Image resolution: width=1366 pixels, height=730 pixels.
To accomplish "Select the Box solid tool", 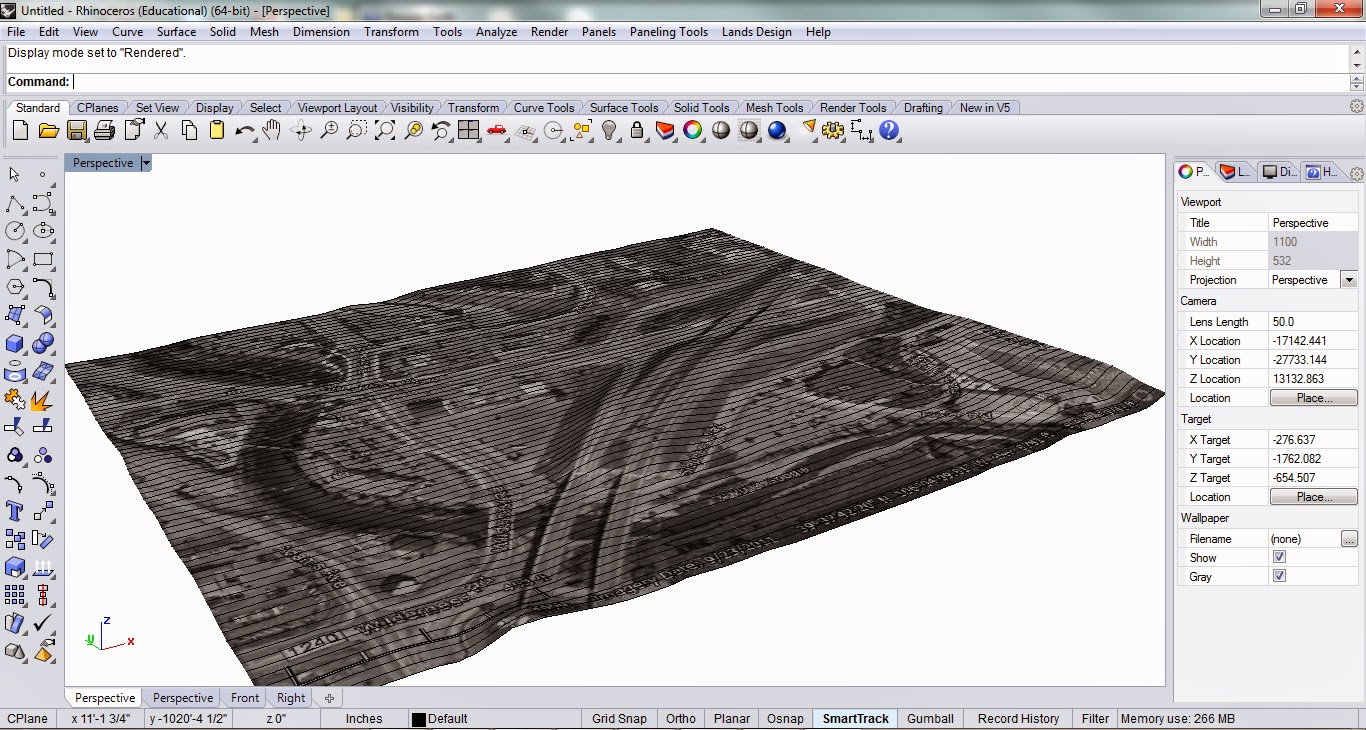I will 15,344.
